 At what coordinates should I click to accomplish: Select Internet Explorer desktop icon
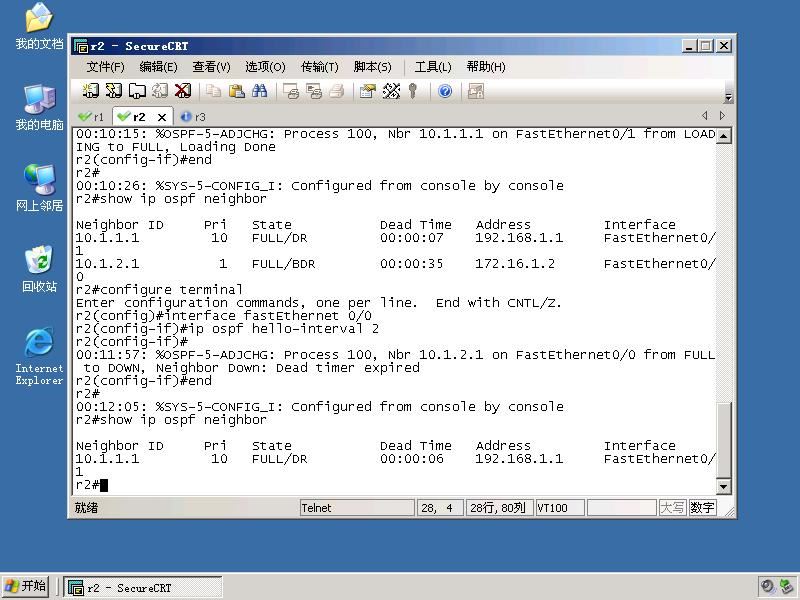(39, 356)
